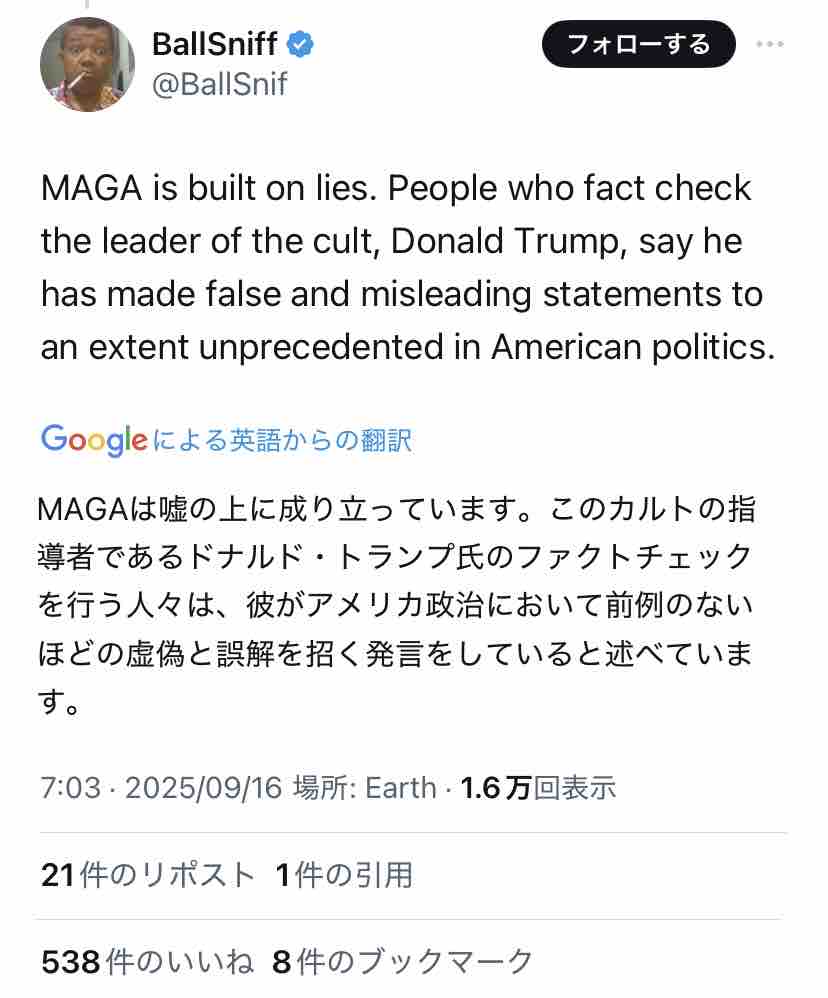Click the blue verified badge
This screenshot has width=828, height=998.
click(x=301, y=44)
